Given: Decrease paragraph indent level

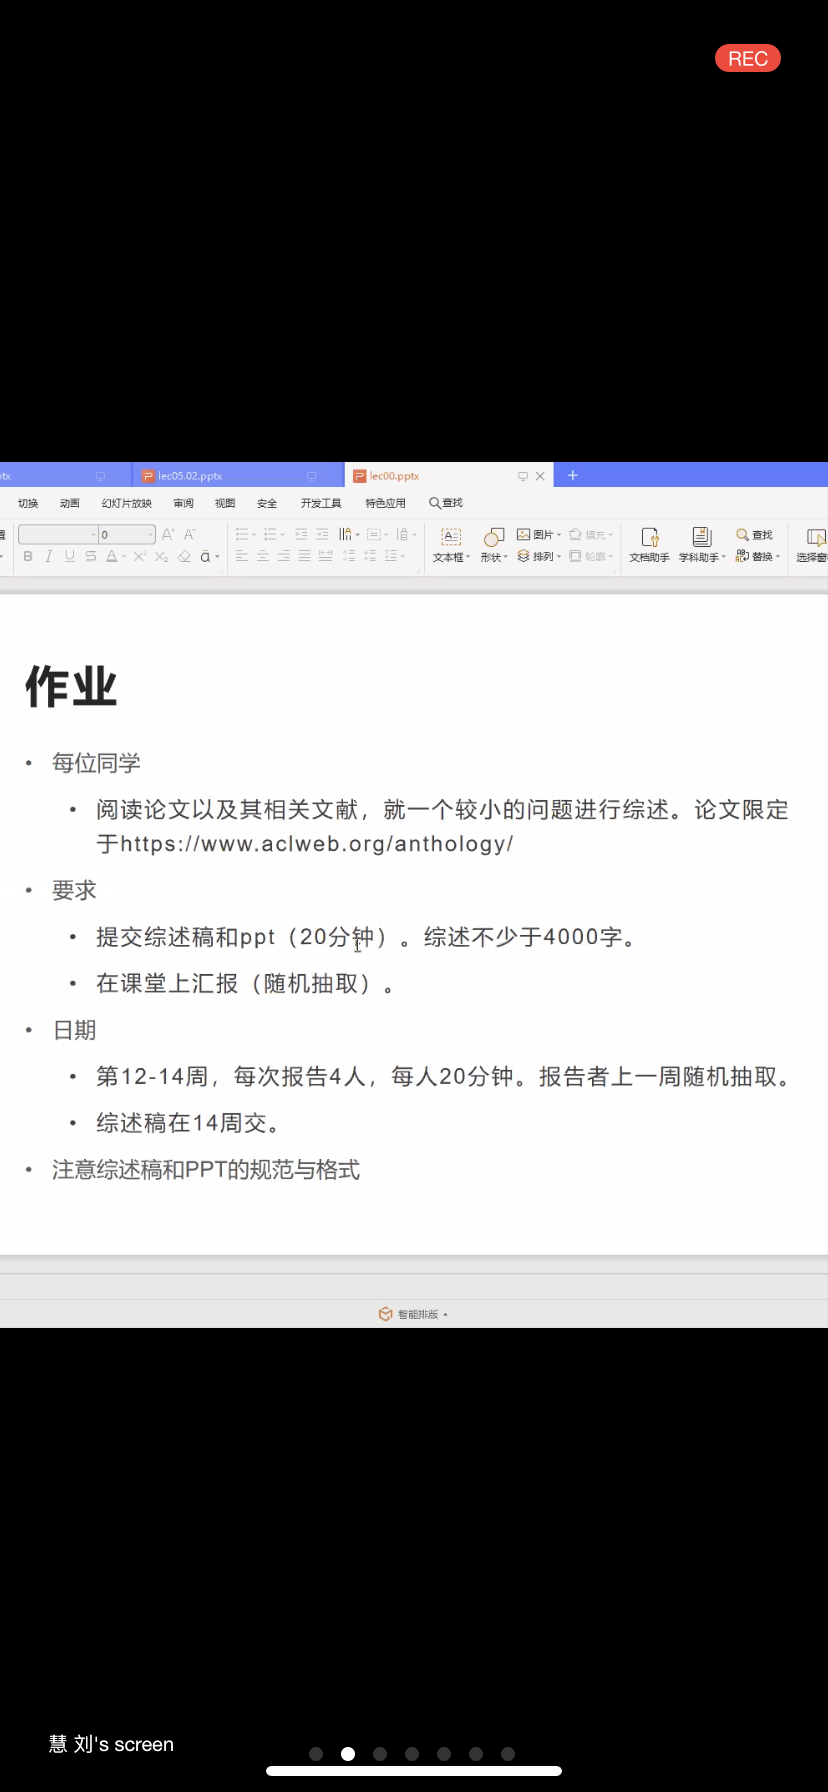Looking at the screenshot, I should [x=301, y=534].
